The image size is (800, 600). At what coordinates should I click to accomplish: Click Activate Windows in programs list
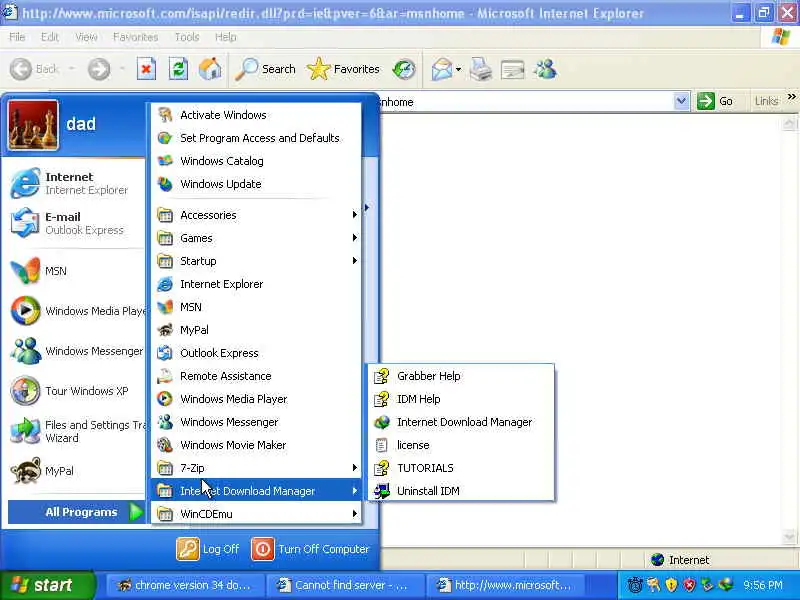point(256,115)
